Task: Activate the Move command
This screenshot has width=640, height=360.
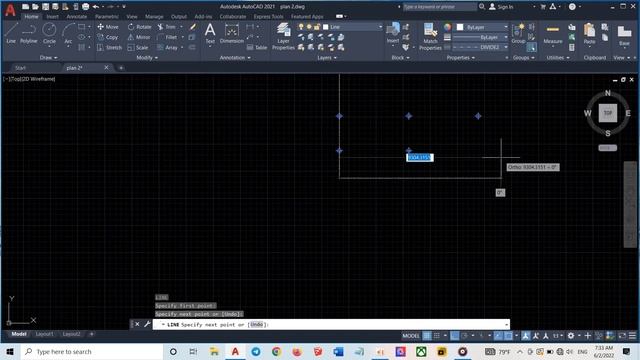Action: [x=108, y=27]
